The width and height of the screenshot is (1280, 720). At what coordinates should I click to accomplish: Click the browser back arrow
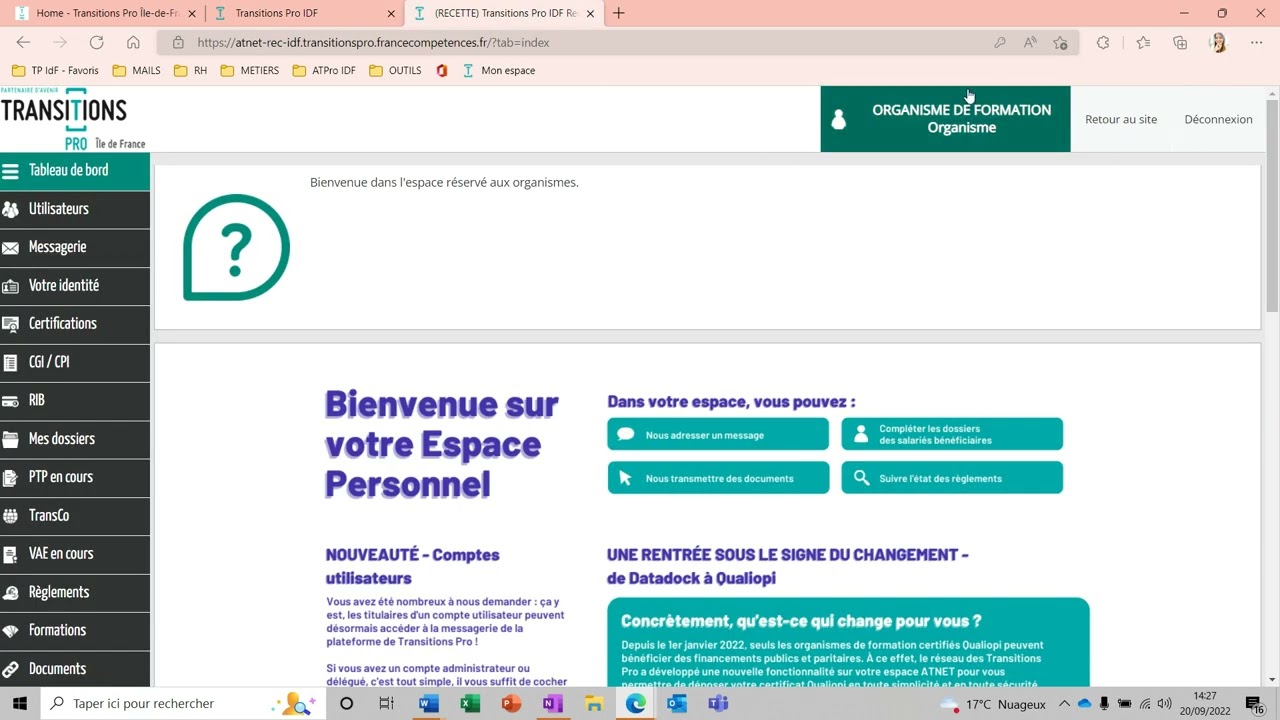click(23, 43)
